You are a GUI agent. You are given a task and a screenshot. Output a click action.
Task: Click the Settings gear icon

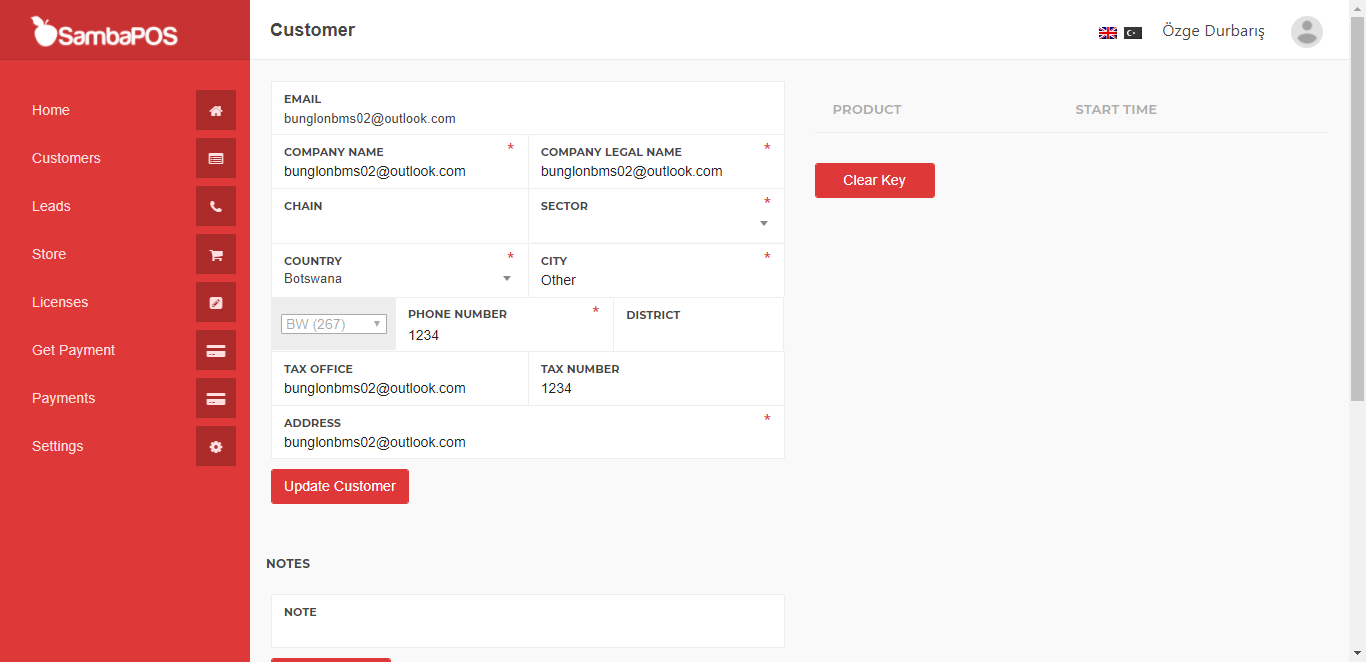pos(215,446)
